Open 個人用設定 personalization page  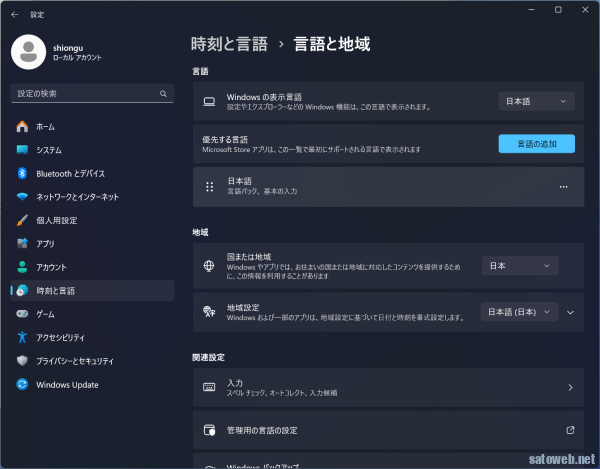pyautogui.click(x=57, y=220)
